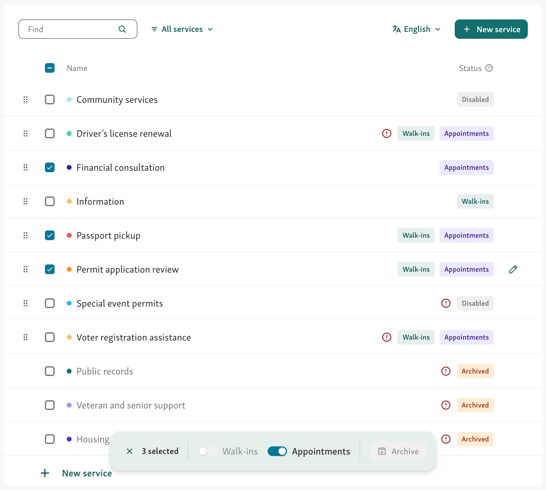546x490 pixels.
Task: Click the warning icon on Public records row
Action: tap(446, 371)
